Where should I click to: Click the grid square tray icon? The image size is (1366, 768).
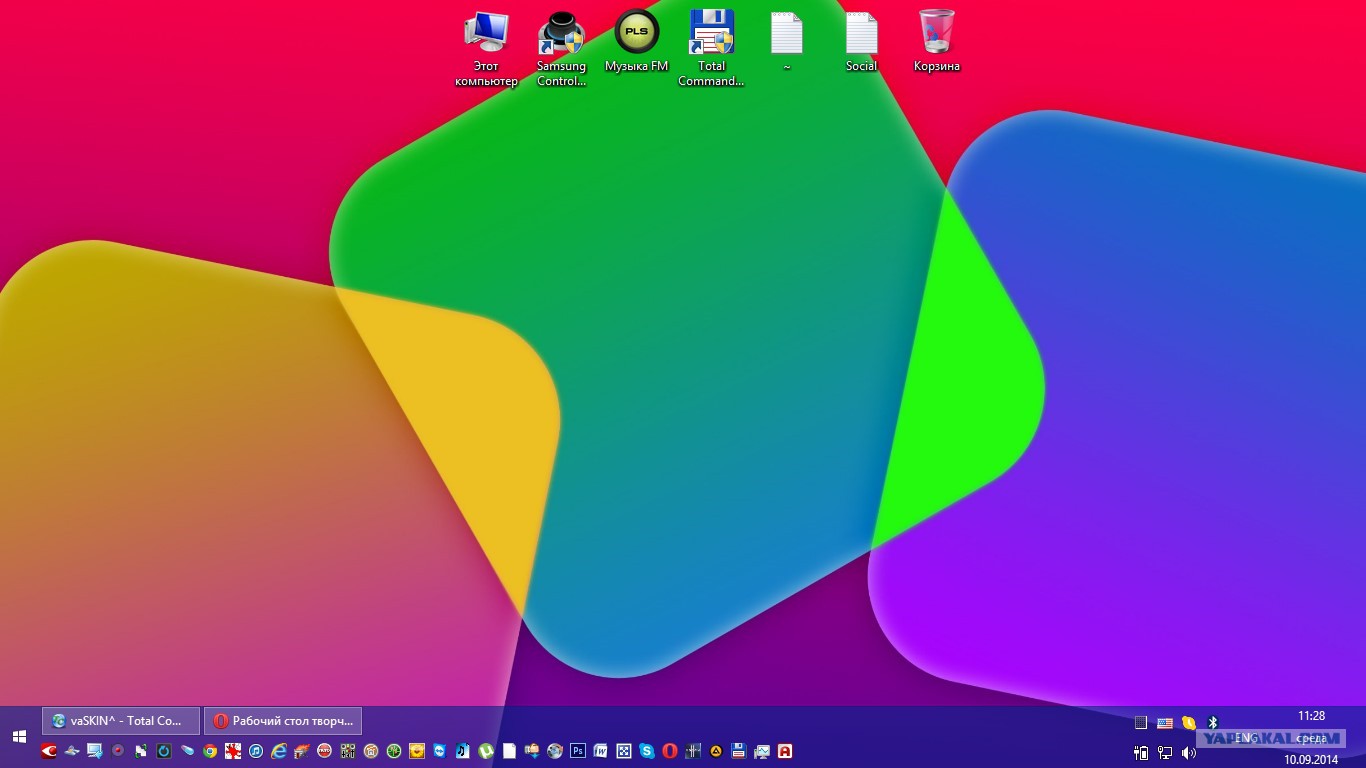[1141, 722]
